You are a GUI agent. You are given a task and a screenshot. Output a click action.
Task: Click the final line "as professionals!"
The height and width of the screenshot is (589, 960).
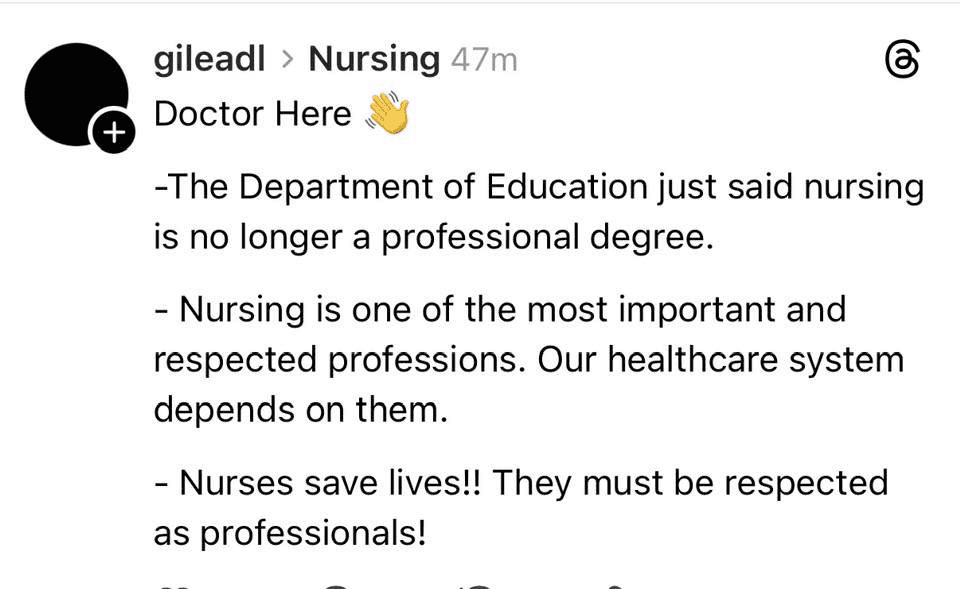[x=289, y=533]
